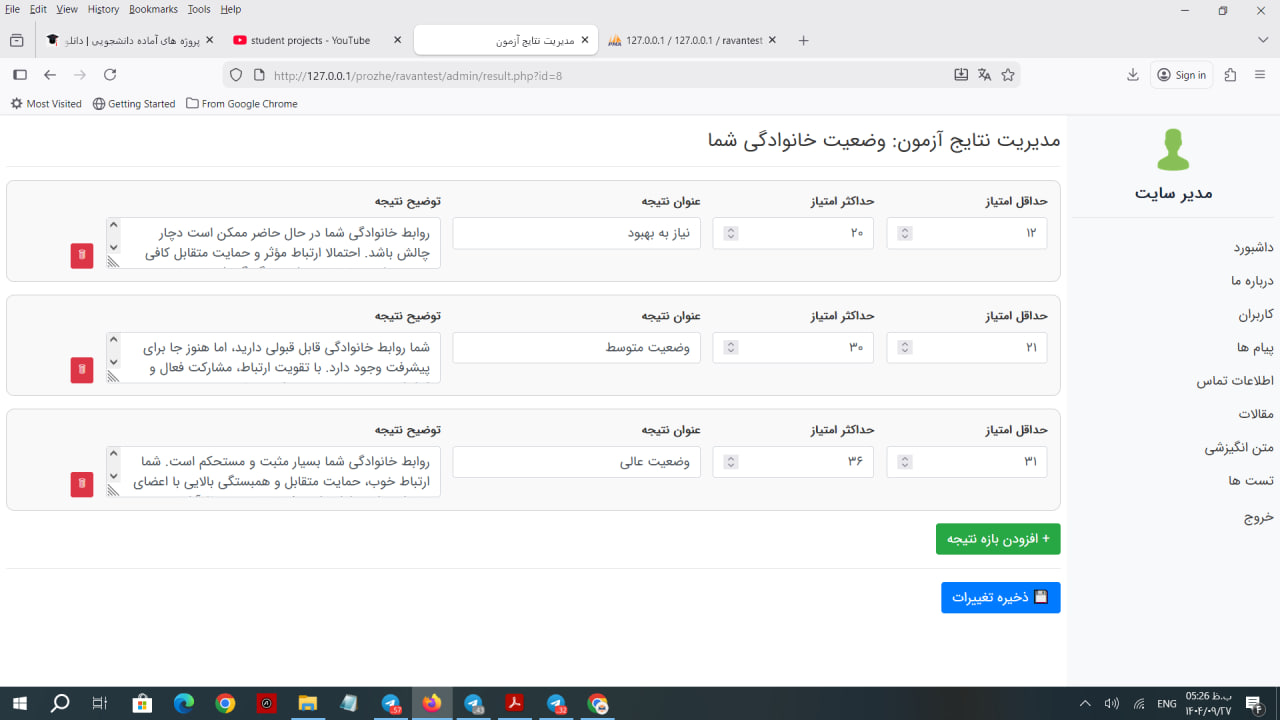Viewport: 1280px width, 720px height.
Task: Delete the 'وضعیت عالی' result row
Action: (82, 485)
